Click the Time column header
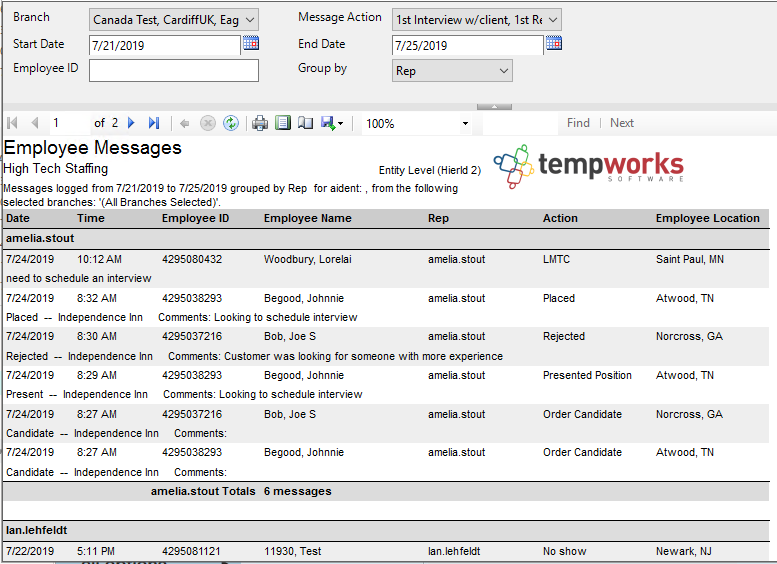The image size is (777, 564). point(91,219)
